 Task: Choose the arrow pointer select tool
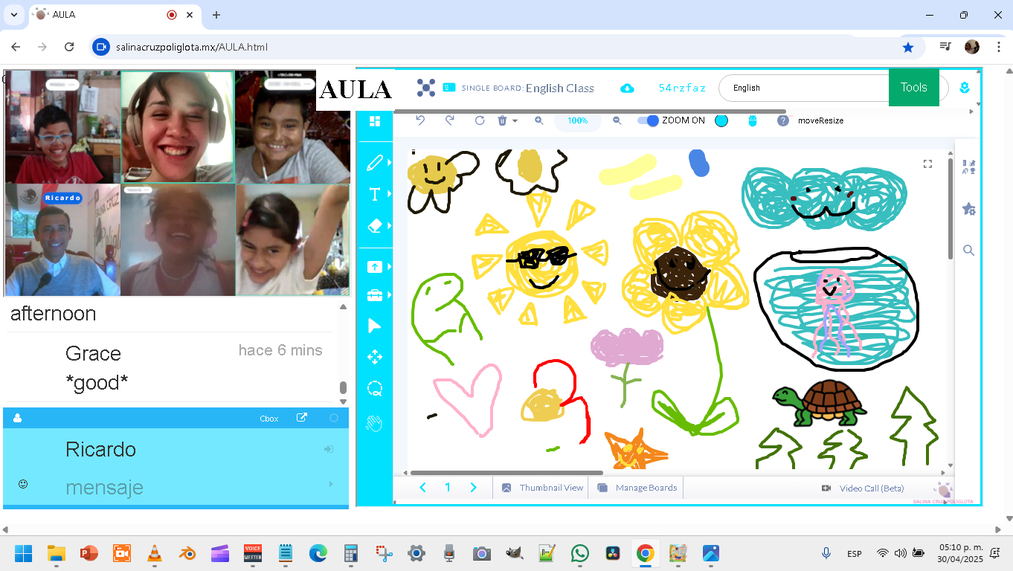pos(375,326)
